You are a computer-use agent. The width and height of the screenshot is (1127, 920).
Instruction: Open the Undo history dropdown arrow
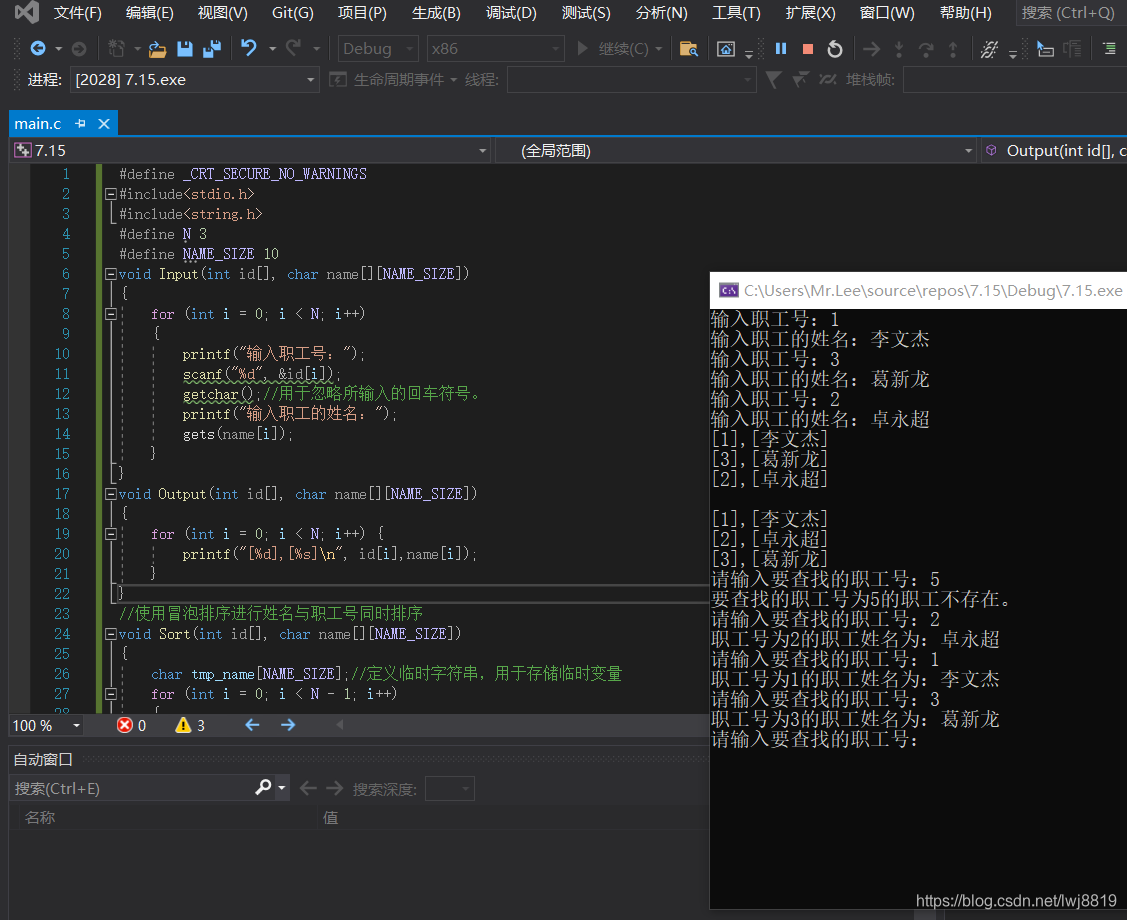tap(272, 49)
